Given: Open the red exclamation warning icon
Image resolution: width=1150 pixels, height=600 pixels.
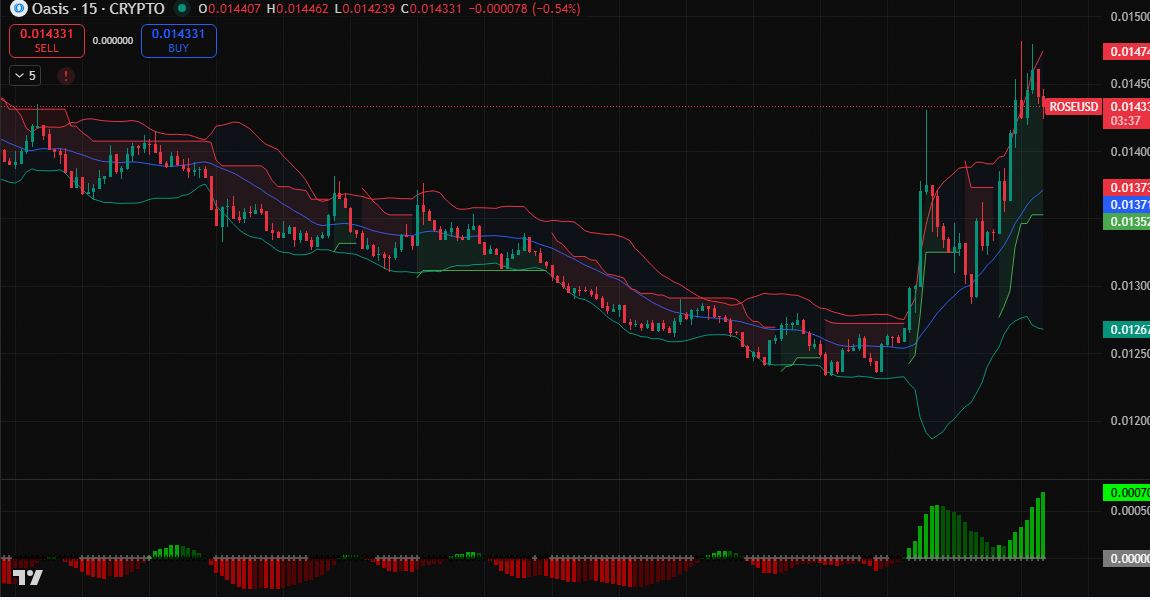Looking at the screenshot, I should coord(65,75).
